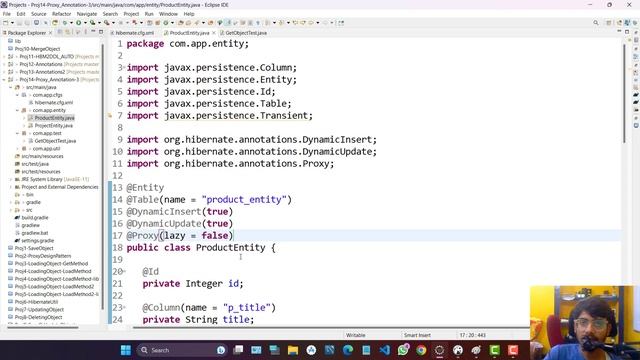The width and height of the screenshot is (640, 360).
Task: Click the "Writable" status bar entry
Action: pos(356,335)
